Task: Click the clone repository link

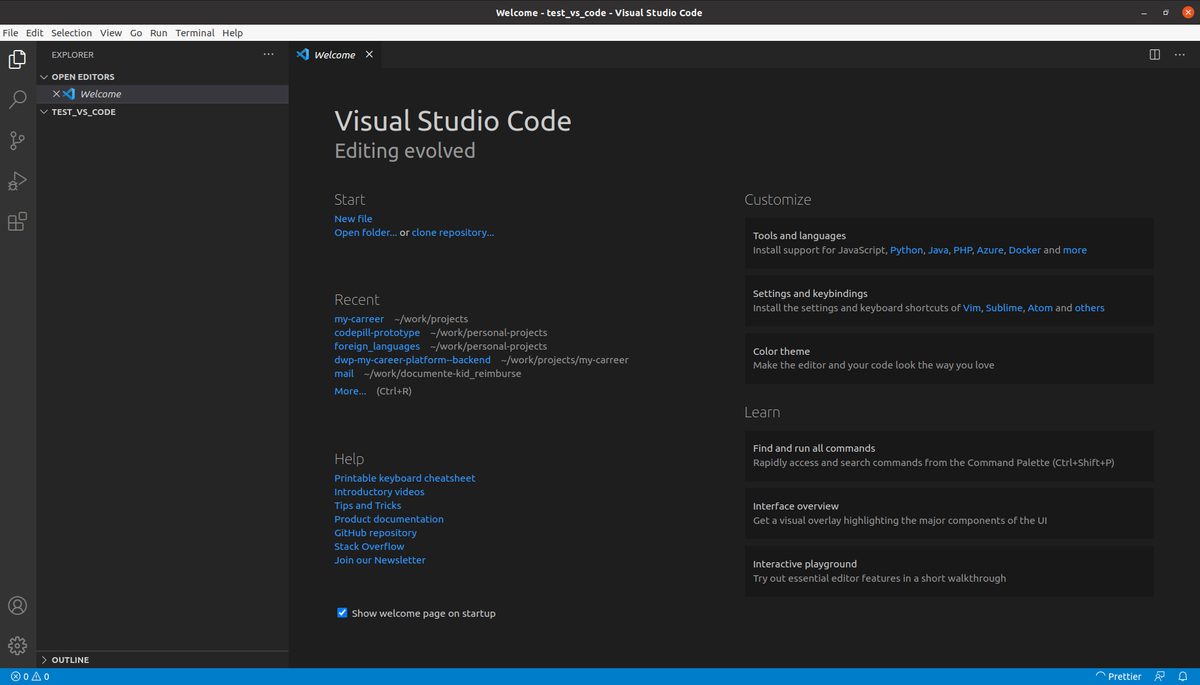Action: [x=452, y=232]
